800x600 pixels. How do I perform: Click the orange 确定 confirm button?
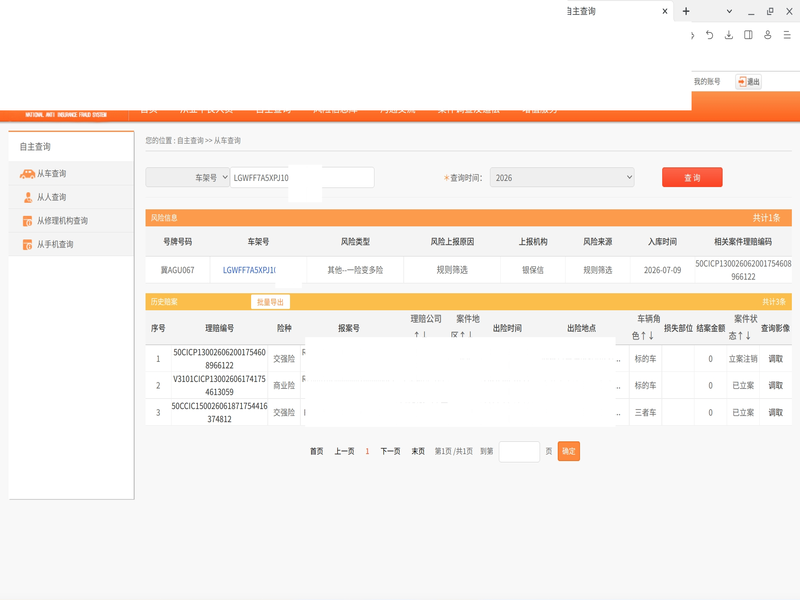(568, 451)
